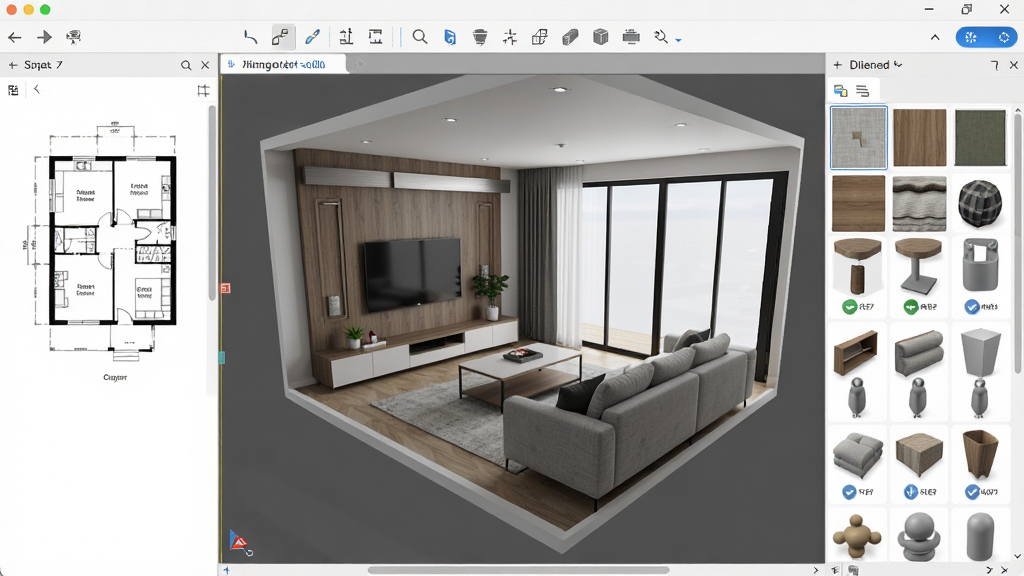
Task: Choose the dark green fabric swatch
Action: (980, 137)
